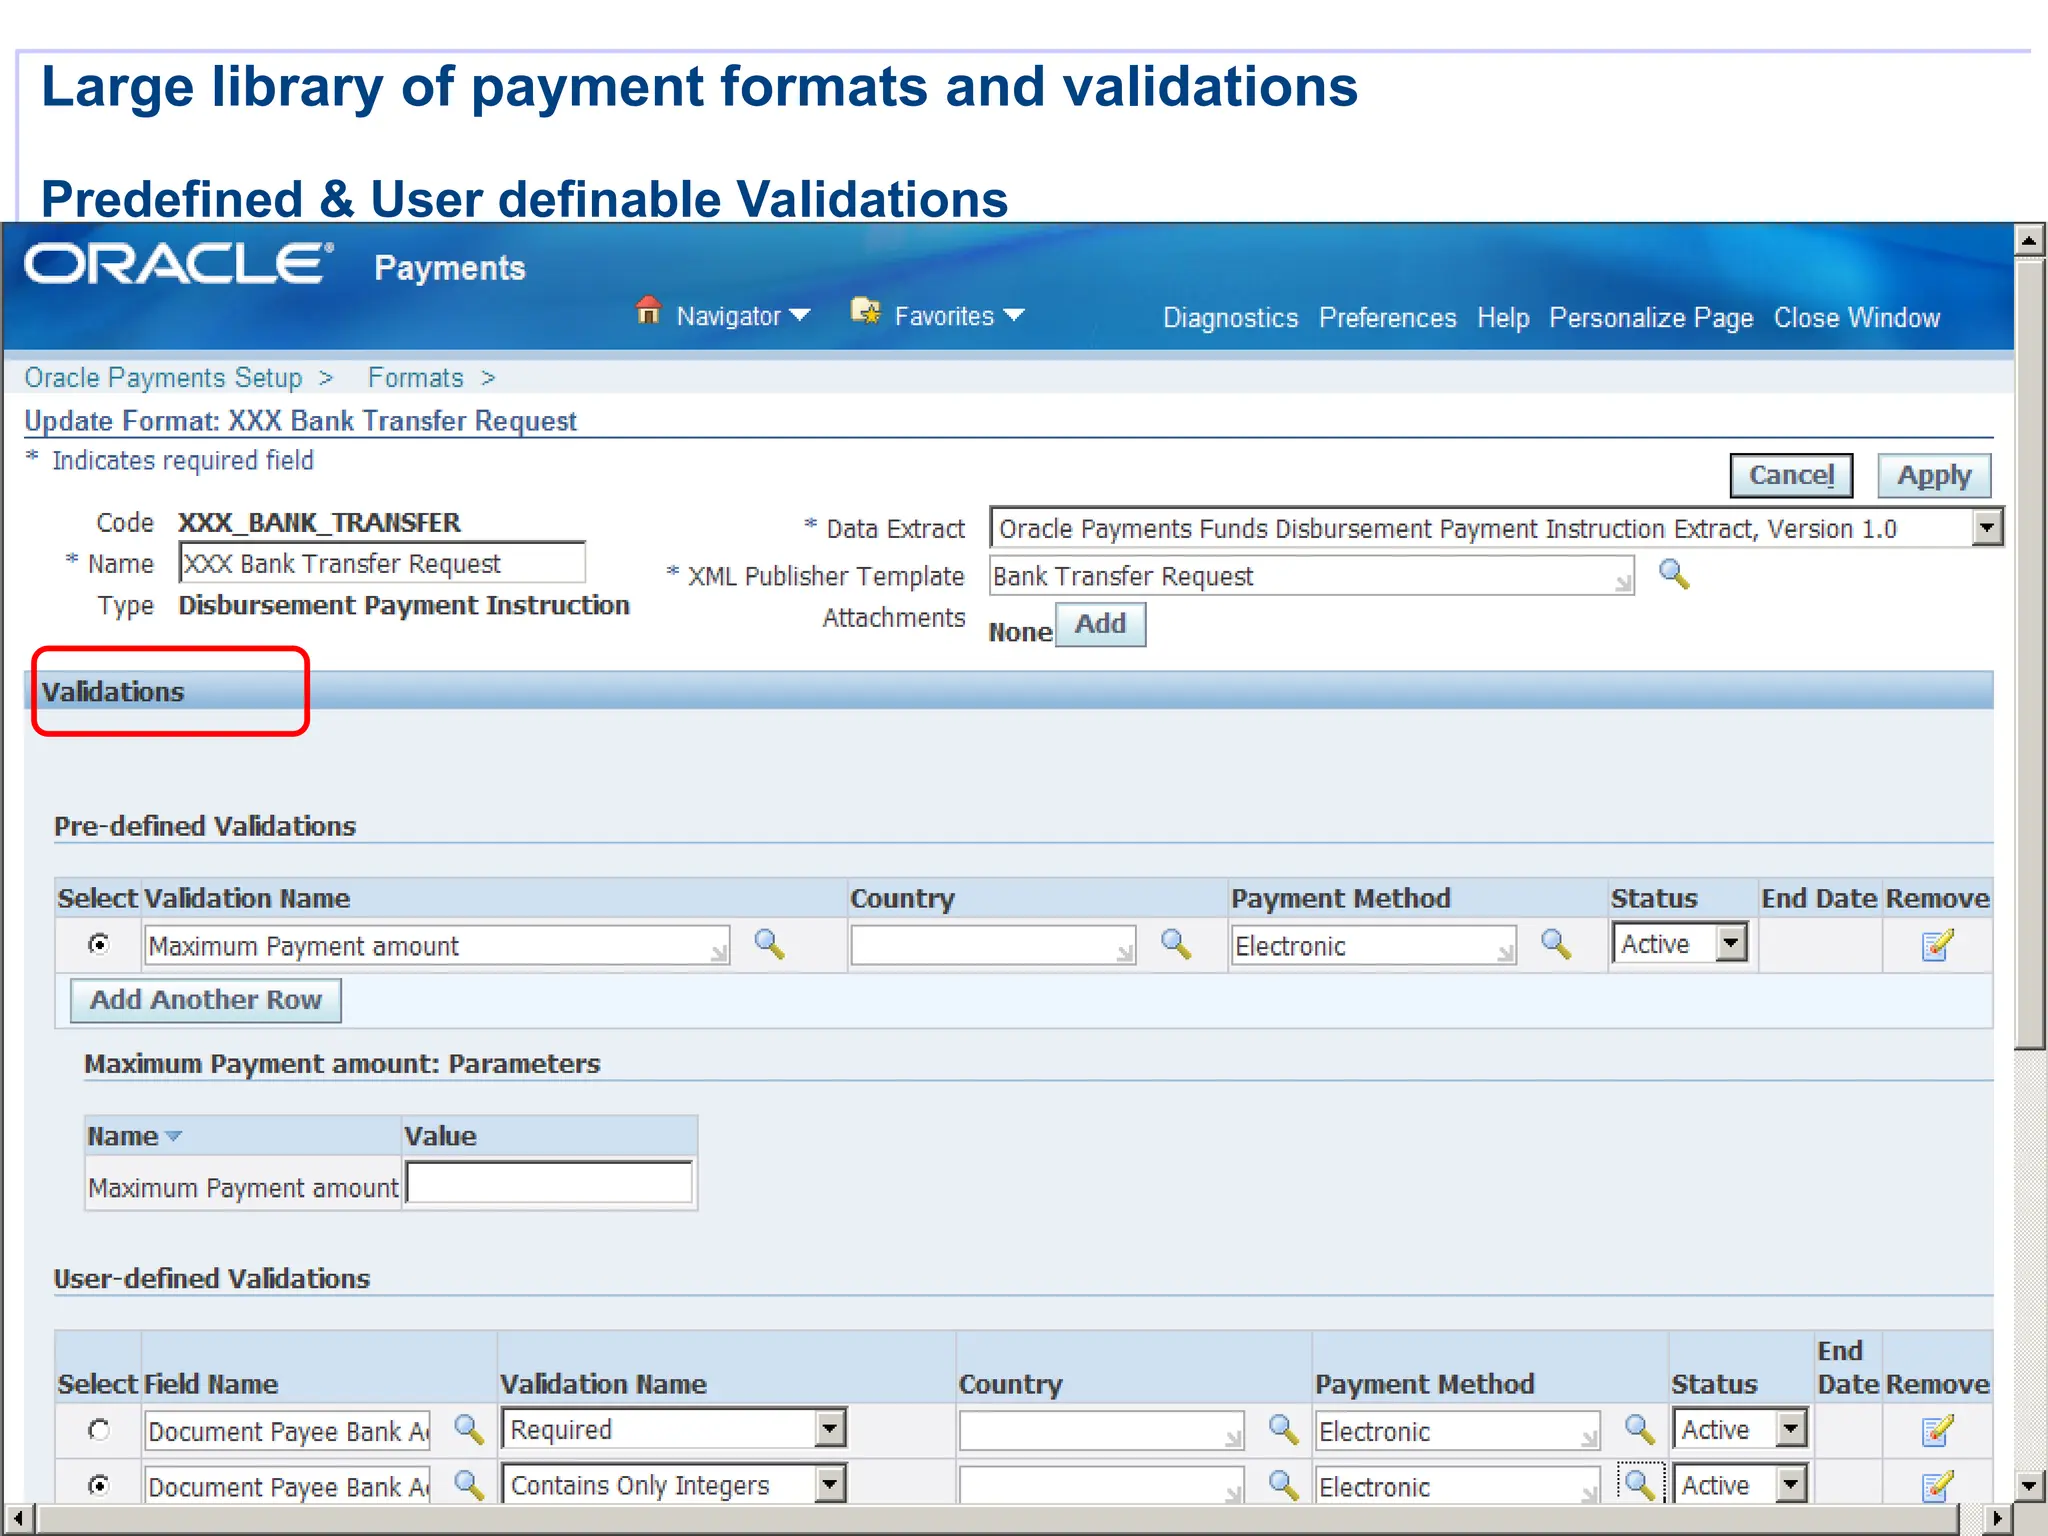Search Payment Method in Required validation row

click(1639, 1429)
